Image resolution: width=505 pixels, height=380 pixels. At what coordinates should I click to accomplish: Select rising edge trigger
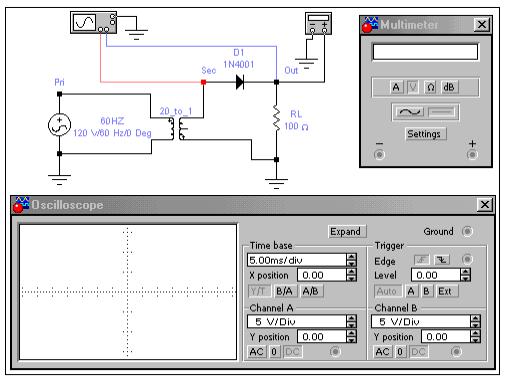(421, 260)
